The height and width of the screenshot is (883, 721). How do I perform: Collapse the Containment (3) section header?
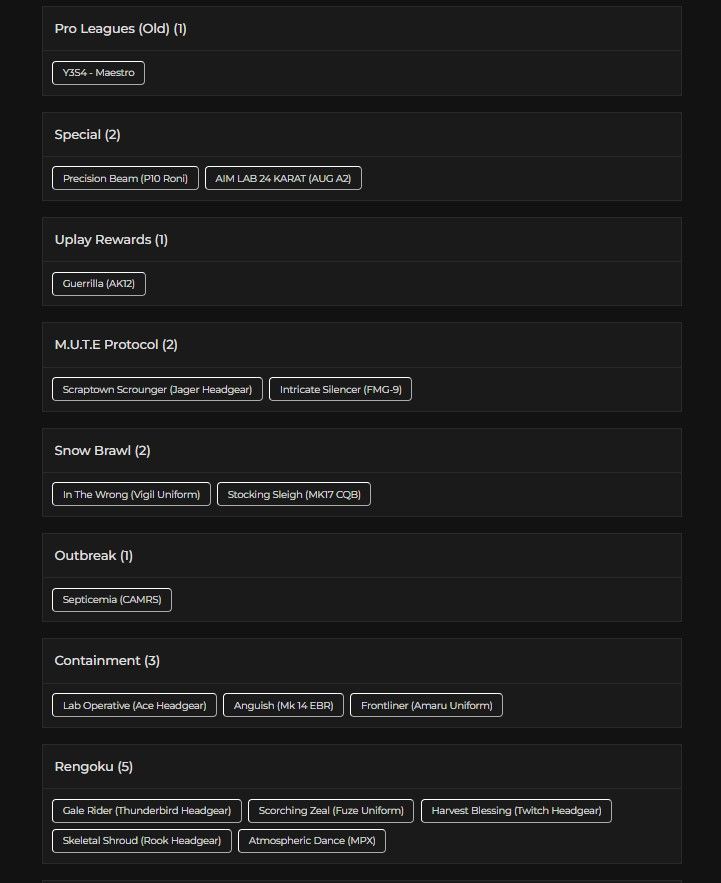coord(362,661)
